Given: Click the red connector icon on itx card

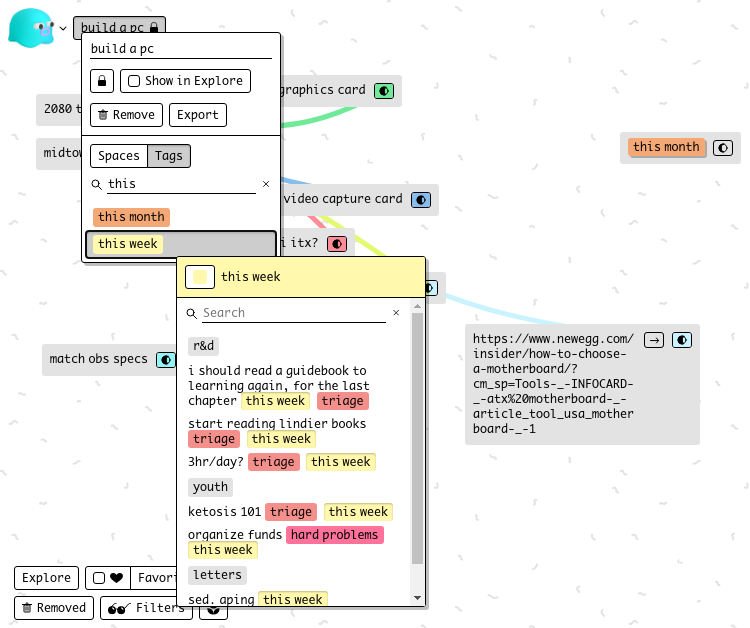Looking at the screenshot, I should pyautogui.click(x=337, y=243).
